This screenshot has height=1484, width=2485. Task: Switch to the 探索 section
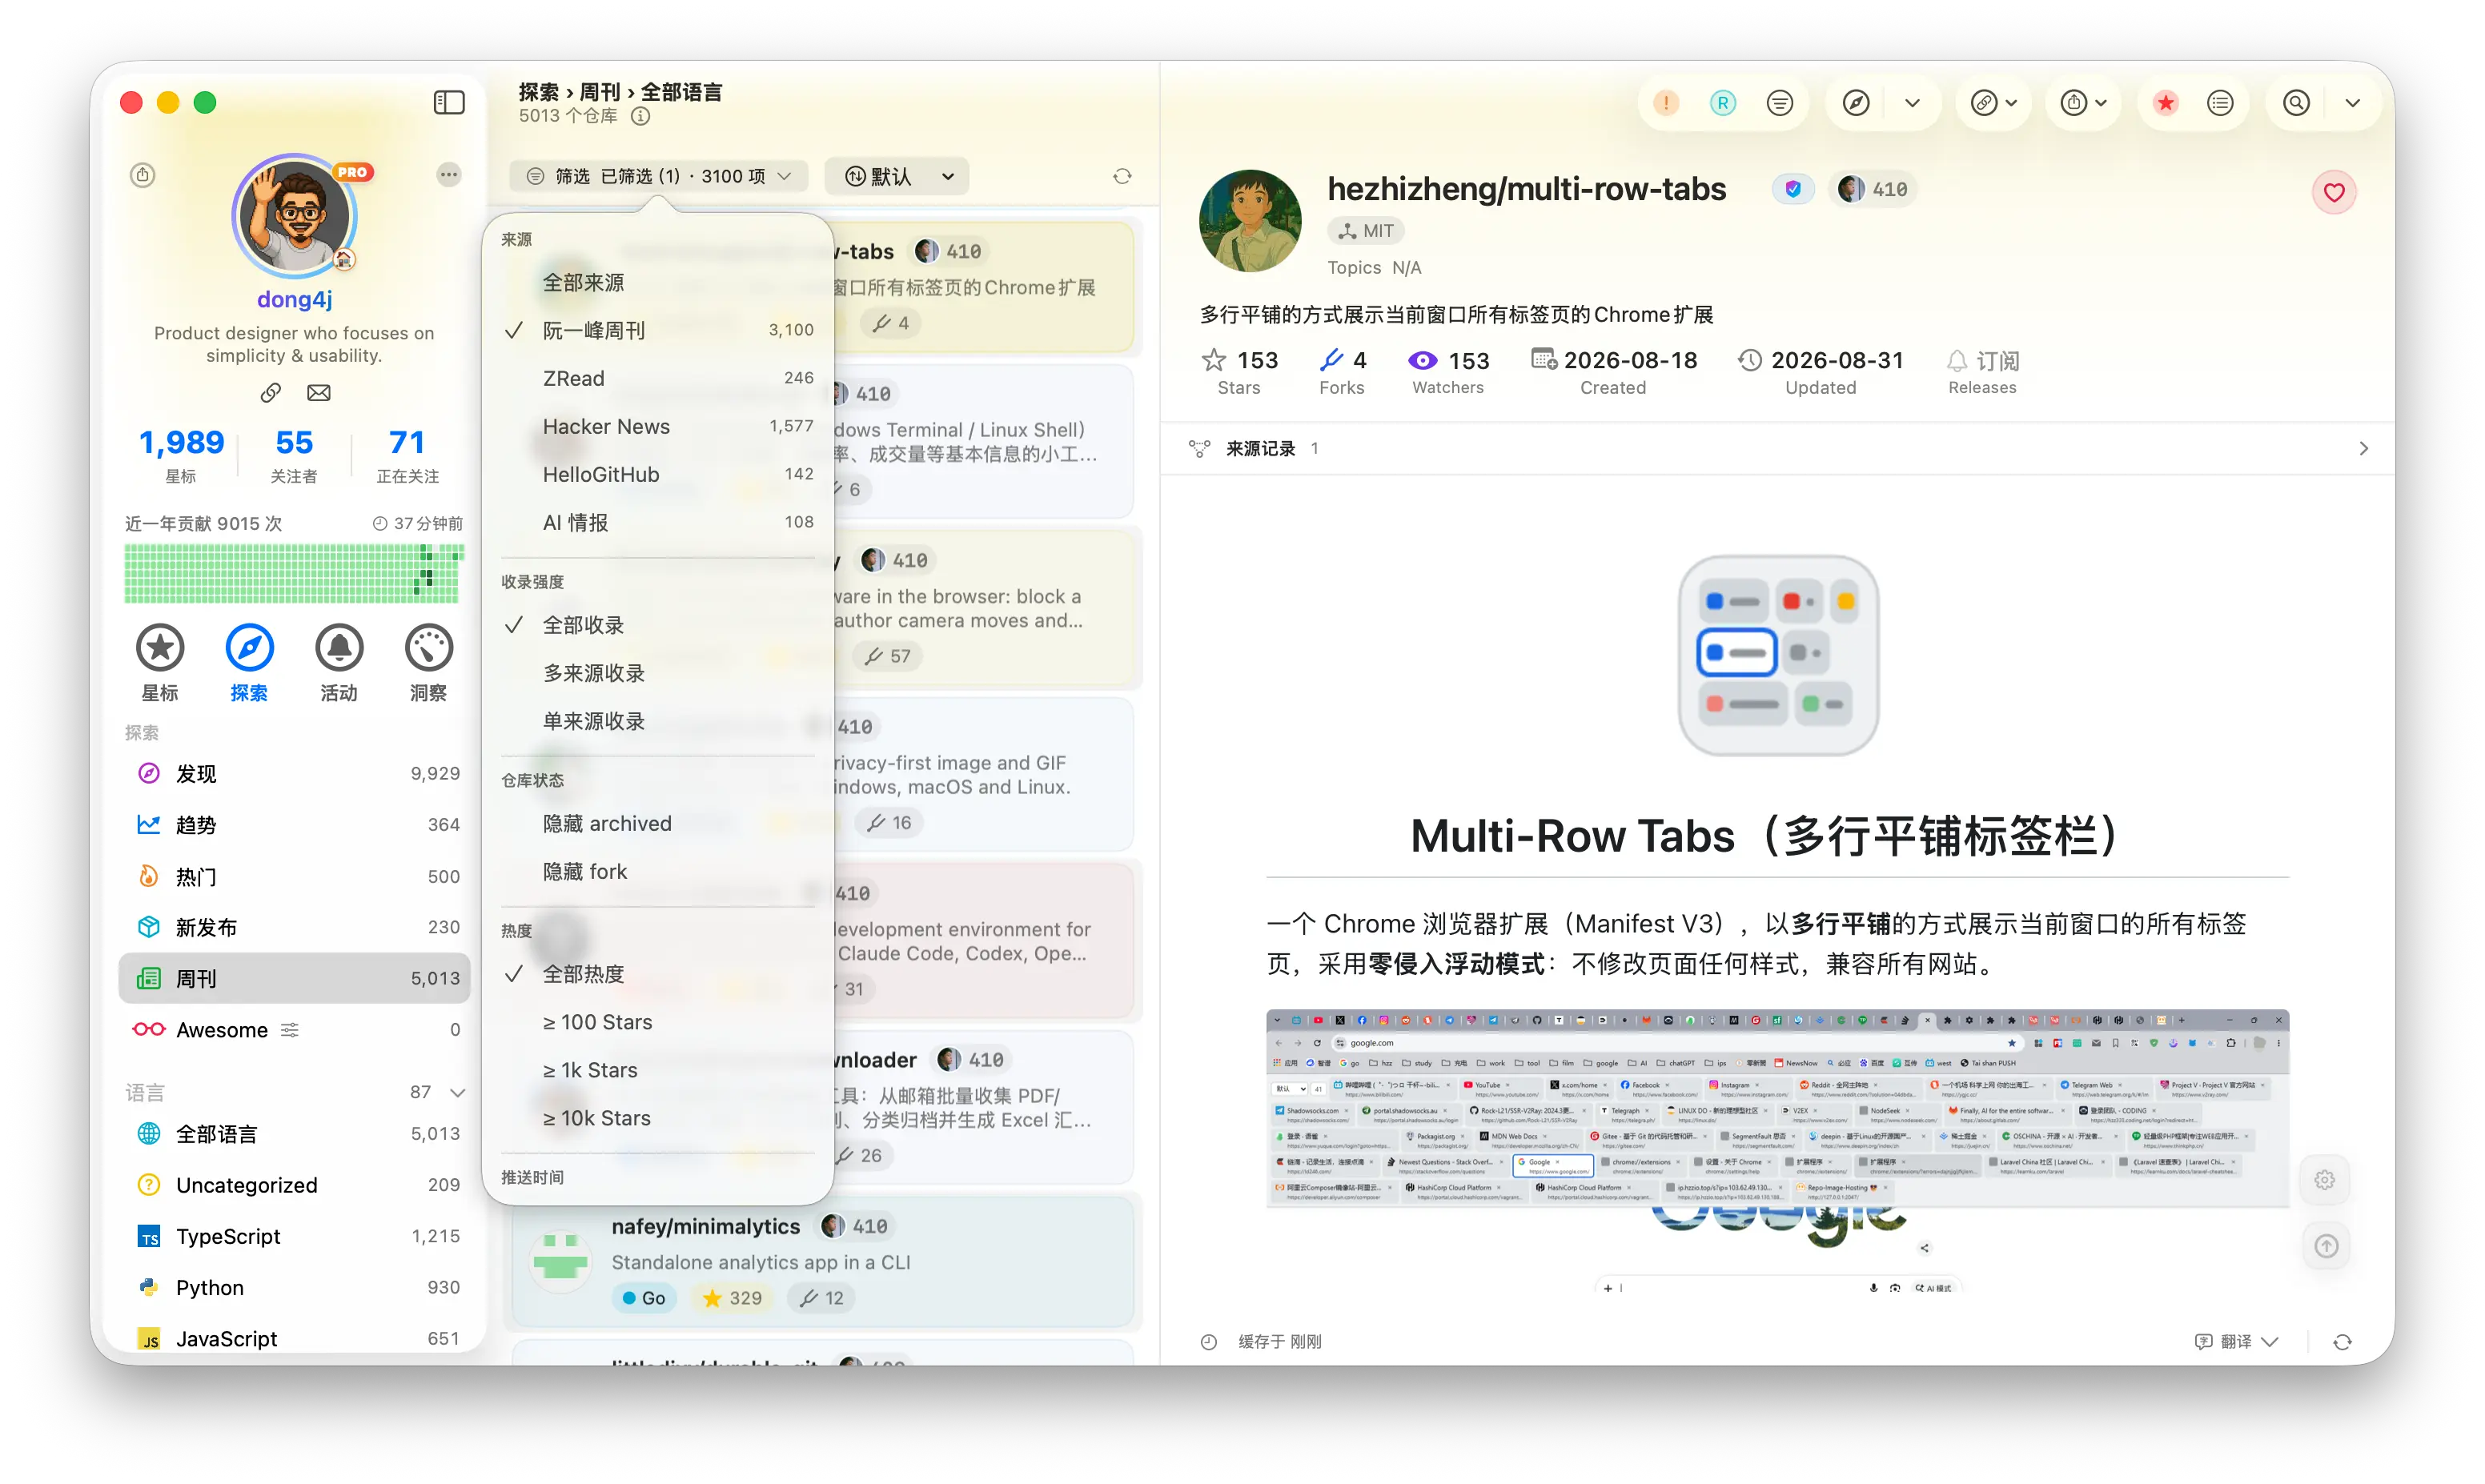(249, 664)
